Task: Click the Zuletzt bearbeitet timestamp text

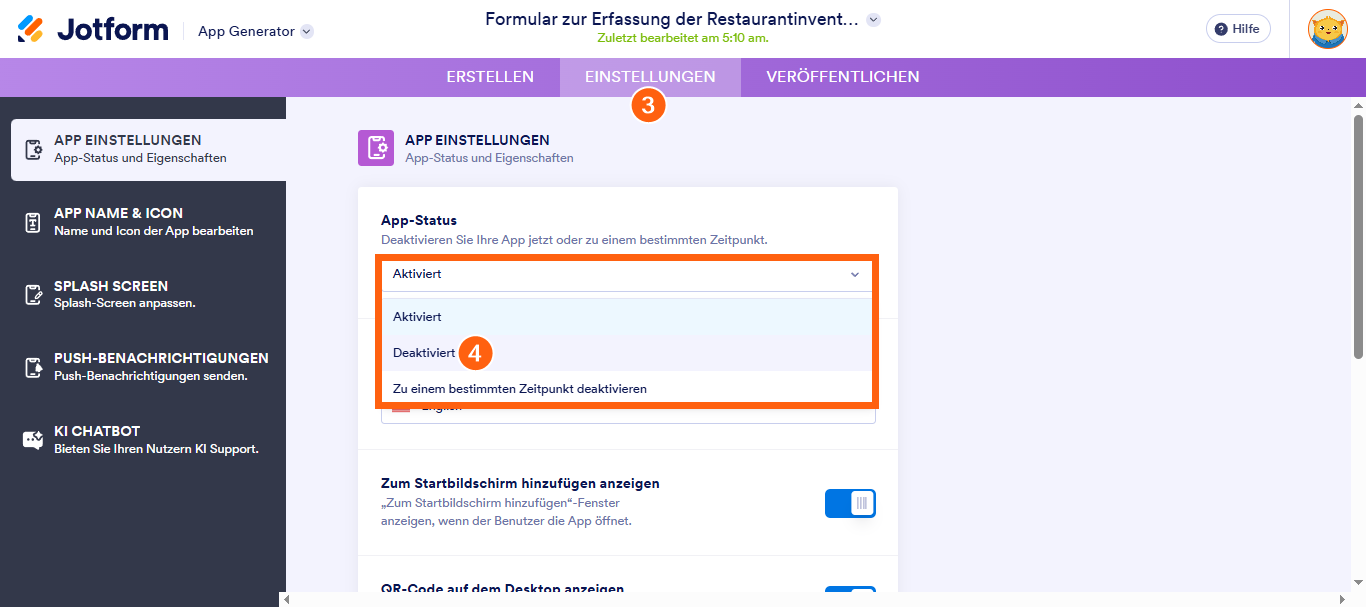Action: click(x=681, y=38)
